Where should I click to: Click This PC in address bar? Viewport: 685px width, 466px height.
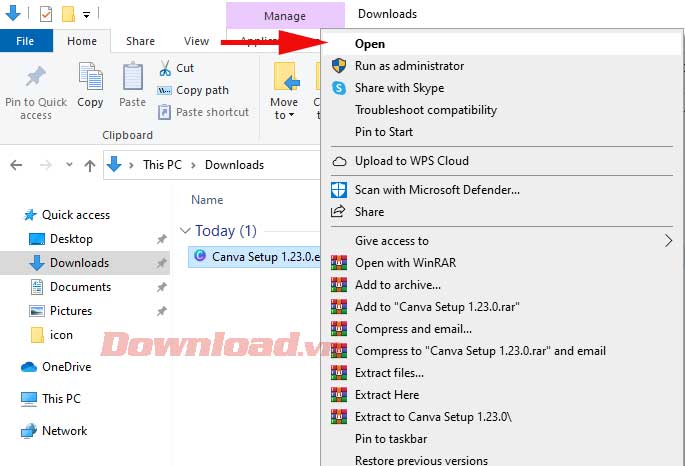point(162,165)
